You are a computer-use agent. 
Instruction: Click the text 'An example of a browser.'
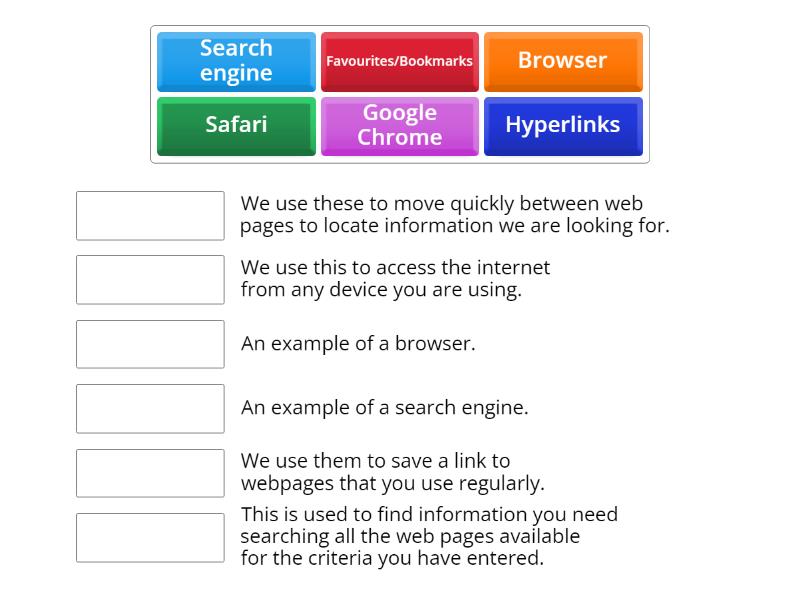click(358, 344)
